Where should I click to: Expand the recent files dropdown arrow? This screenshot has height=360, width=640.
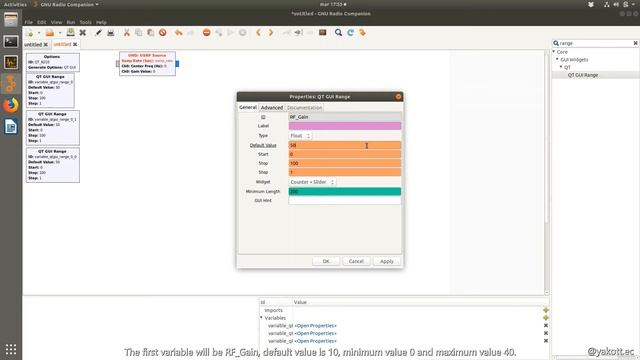click(60, 33)
